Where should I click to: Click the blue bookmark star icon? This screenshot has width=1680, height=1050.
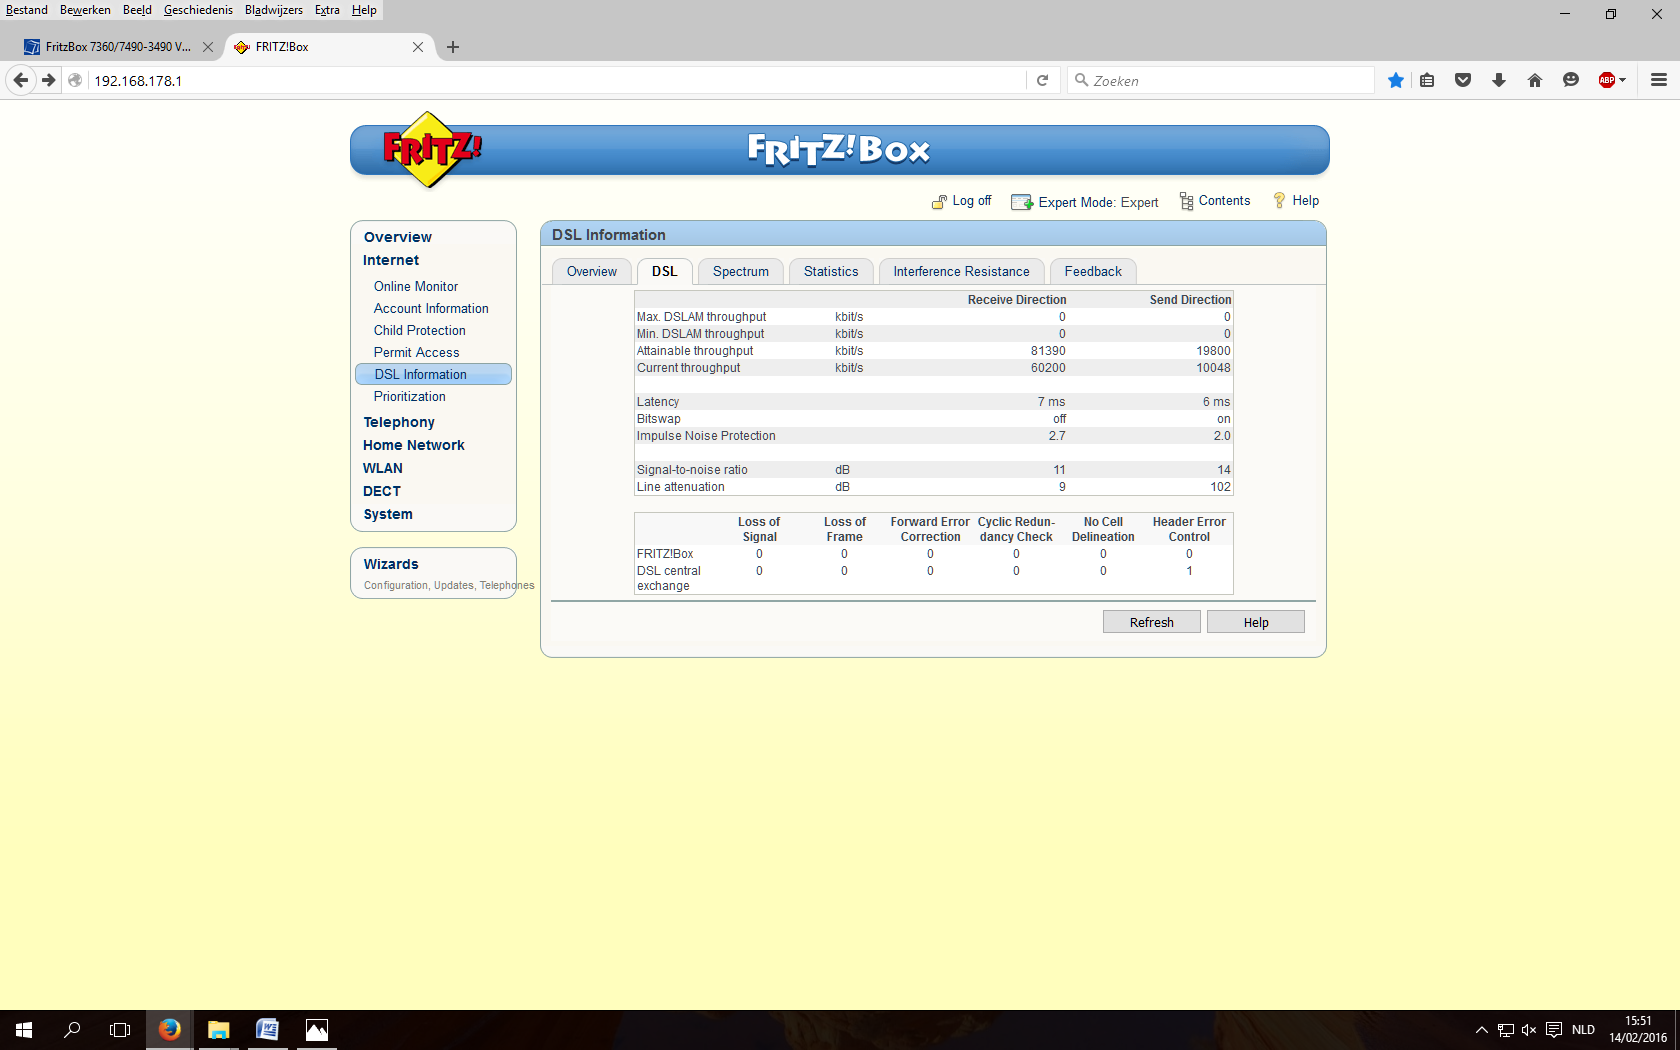click(x=1395, y=81)
